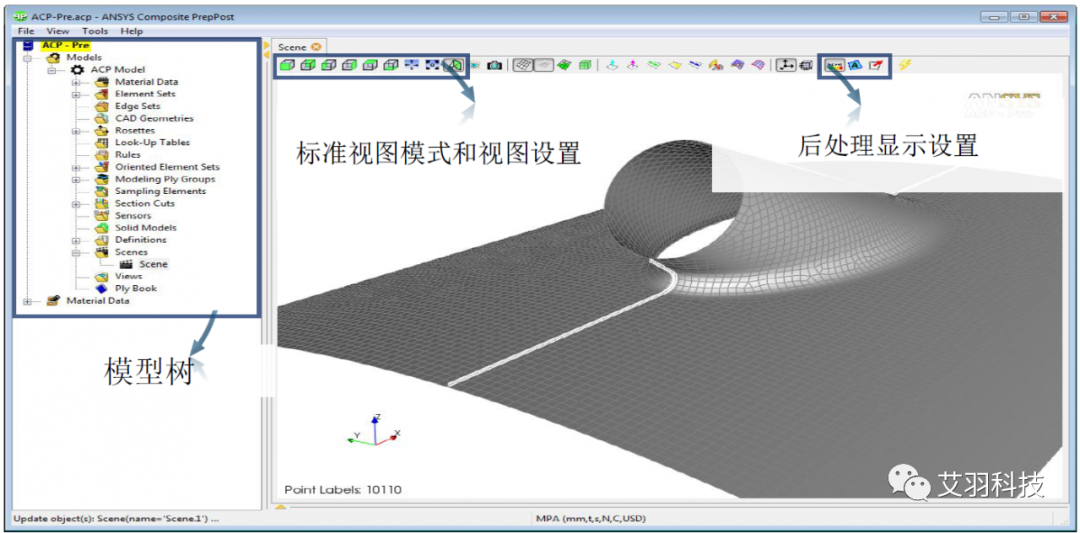Click the color legend settings icon
1080x533 pixels.
(835, 65)
